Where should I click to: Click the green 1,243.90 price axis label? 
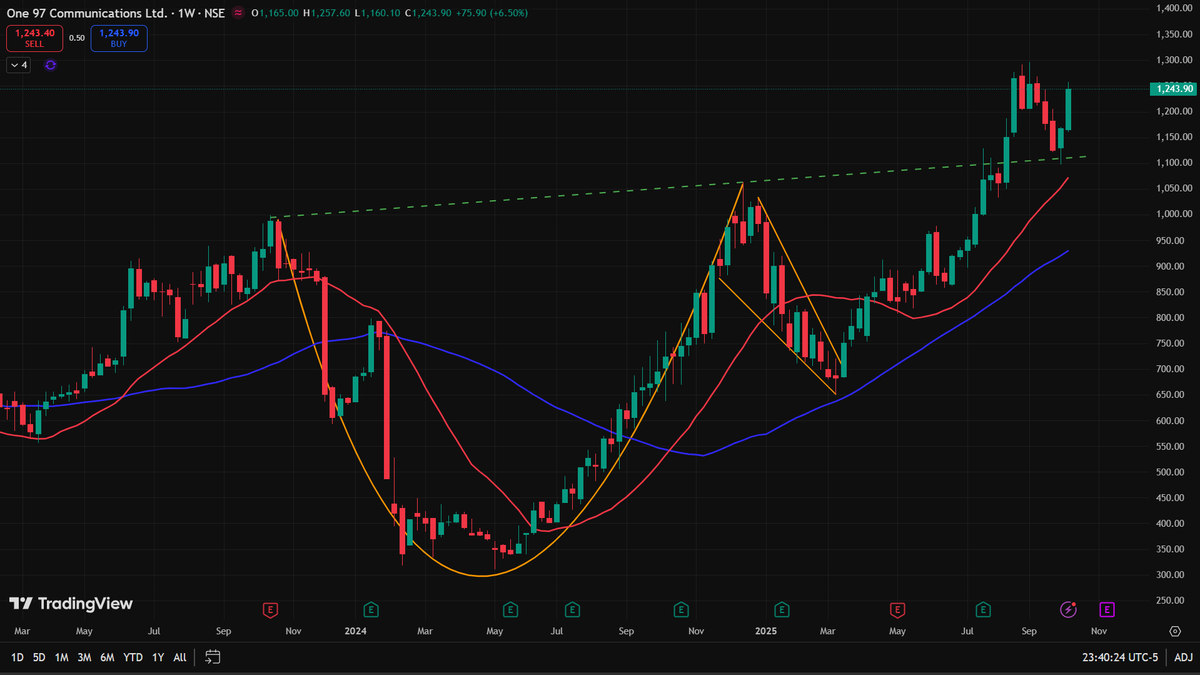click(x=1173, y=89)
